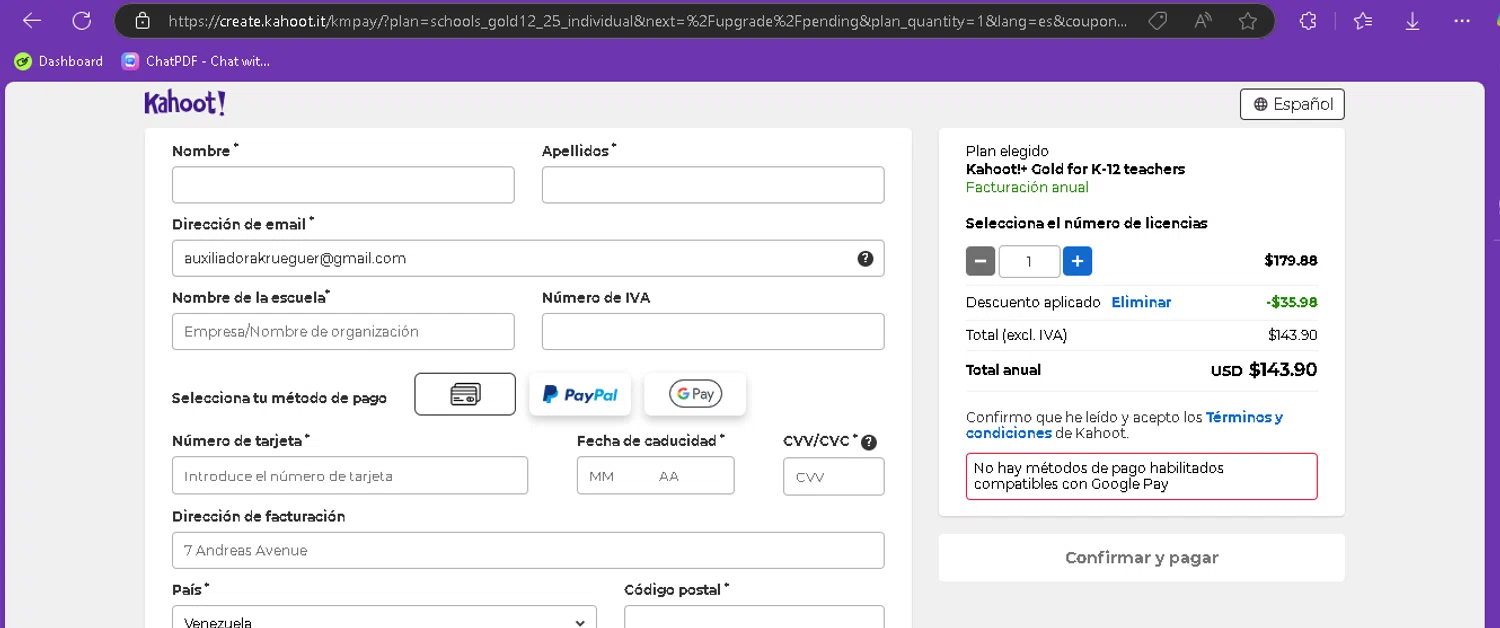The image size is (1500, 628).
Task: Open the browser extensions menu
Action: coord(1308,20)
